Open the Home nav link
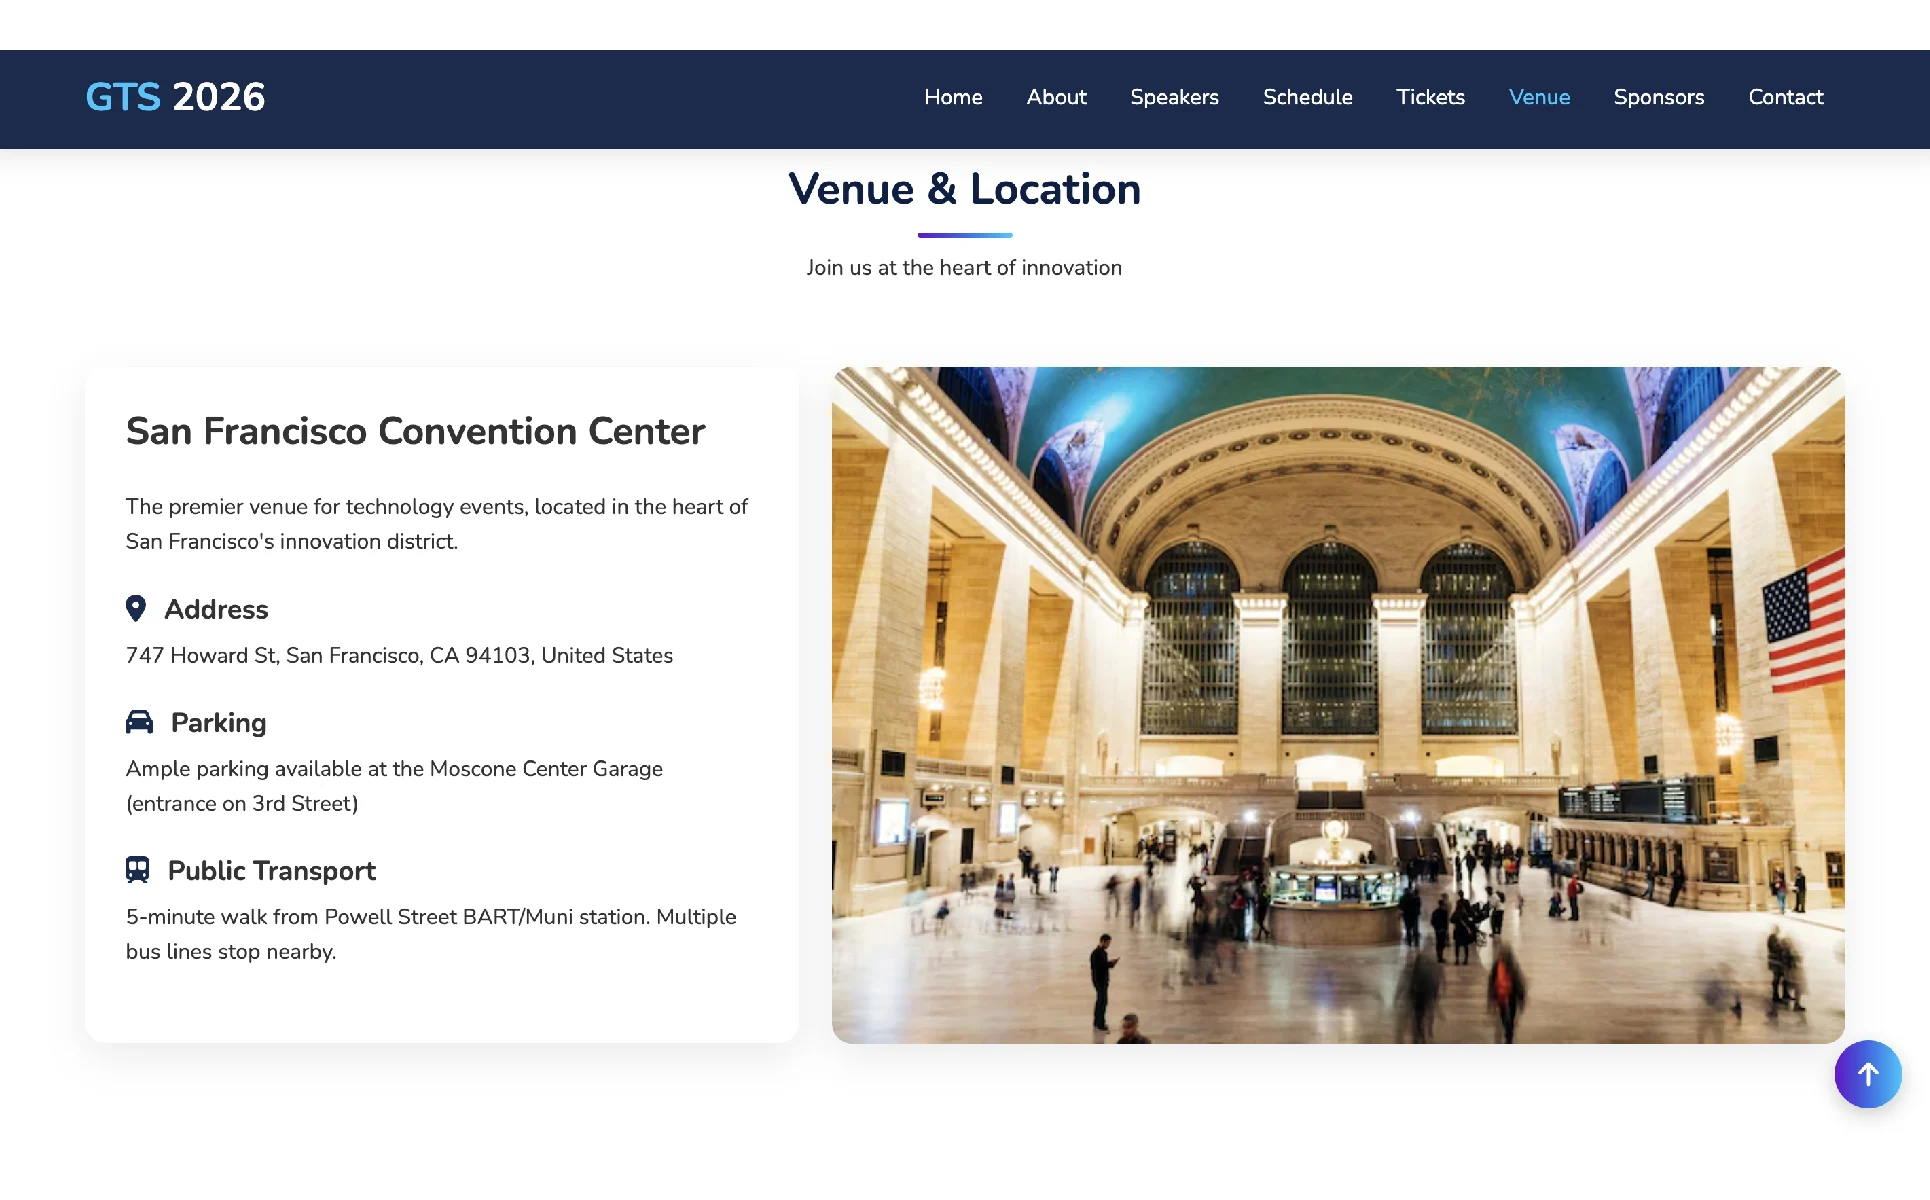1930x1200 pixels. (952, 97)
